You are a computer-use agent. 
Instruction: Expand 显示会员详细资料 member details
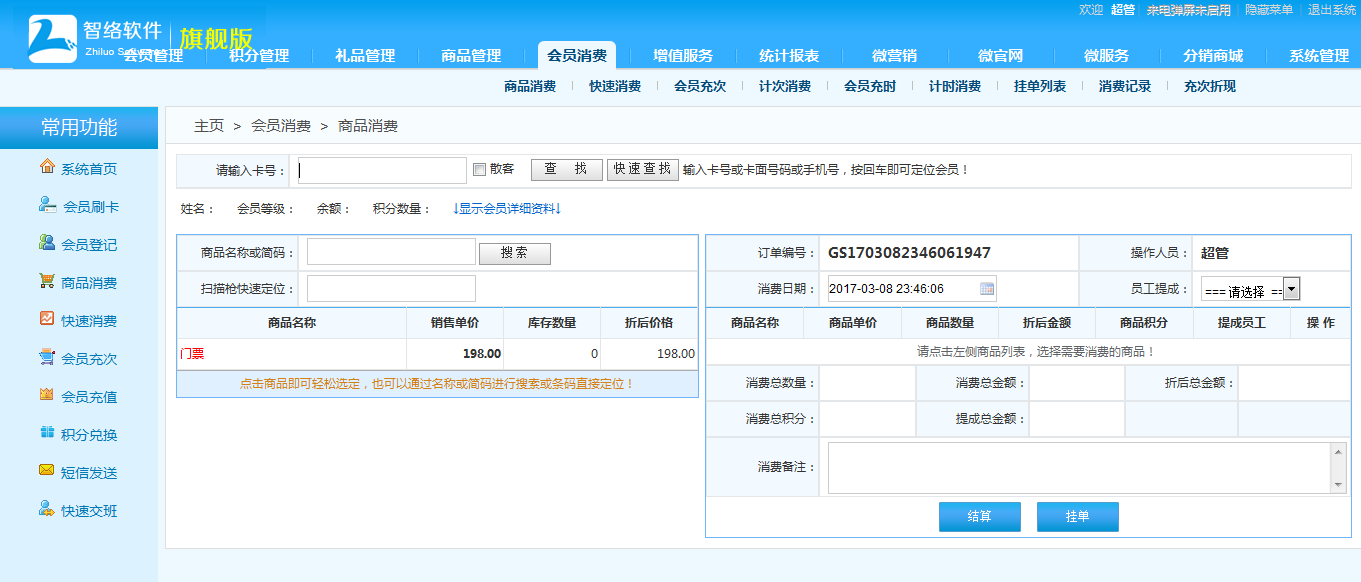pos(507,209)
